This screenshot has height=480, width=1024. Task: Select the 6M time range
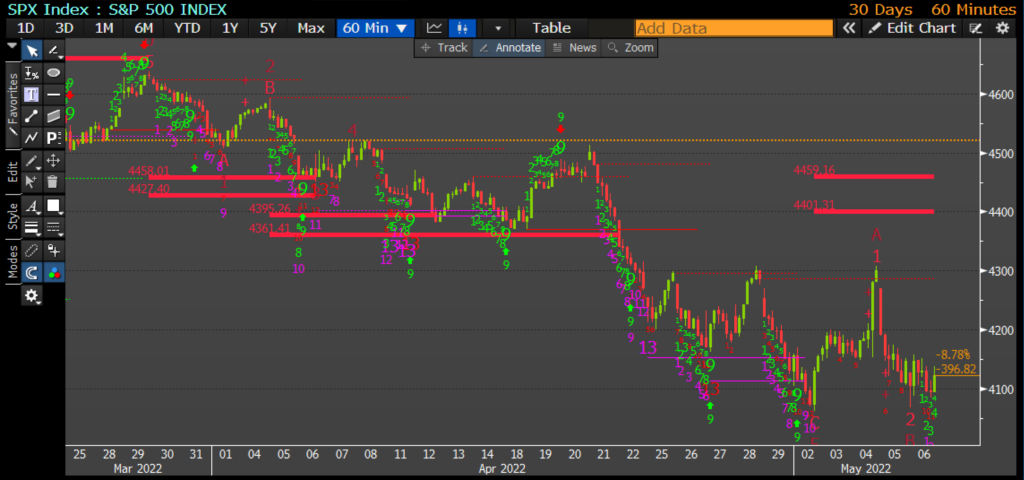[x=144, y=28]
